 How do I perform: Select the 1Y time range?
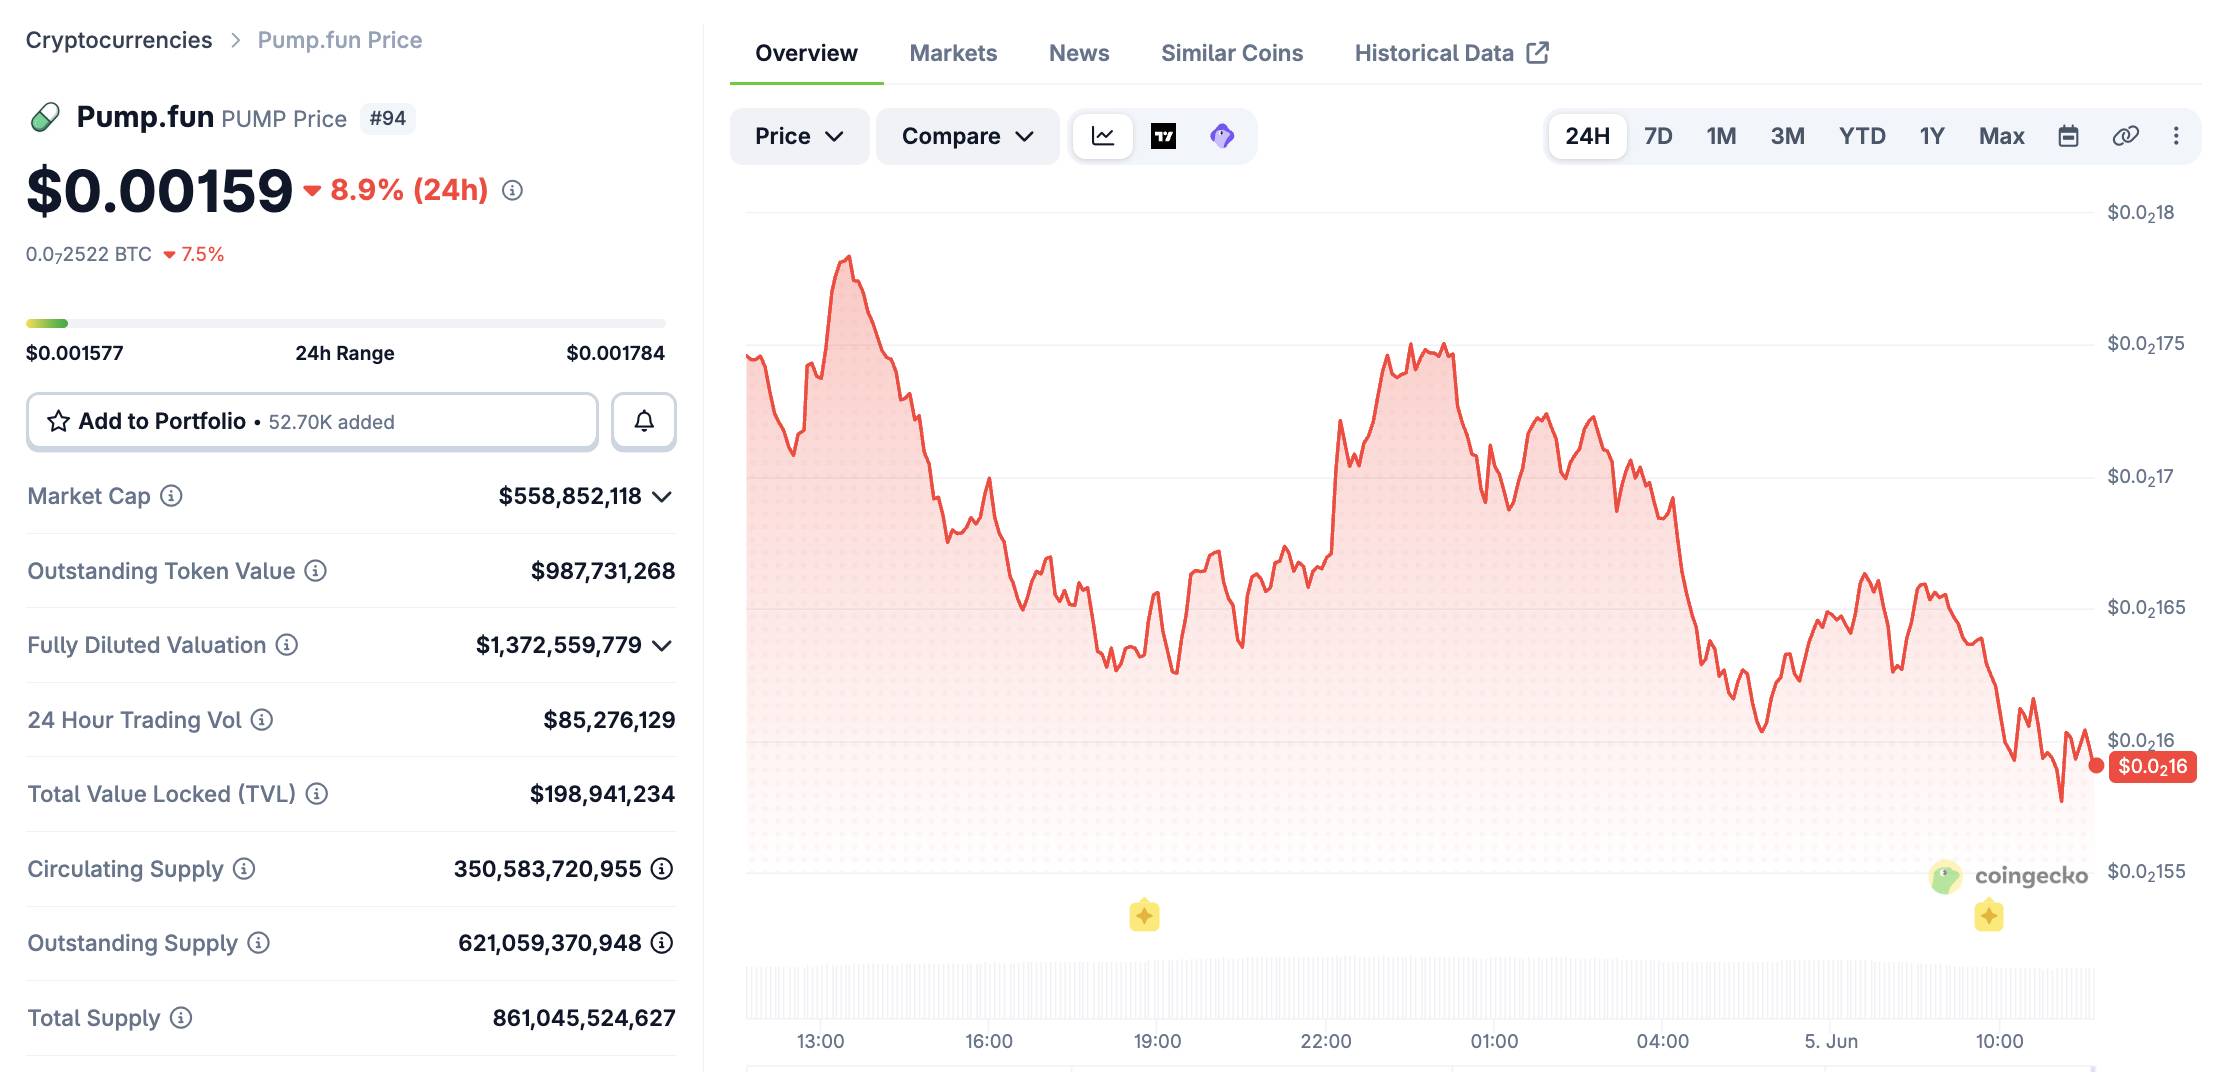coord(1932,136)
